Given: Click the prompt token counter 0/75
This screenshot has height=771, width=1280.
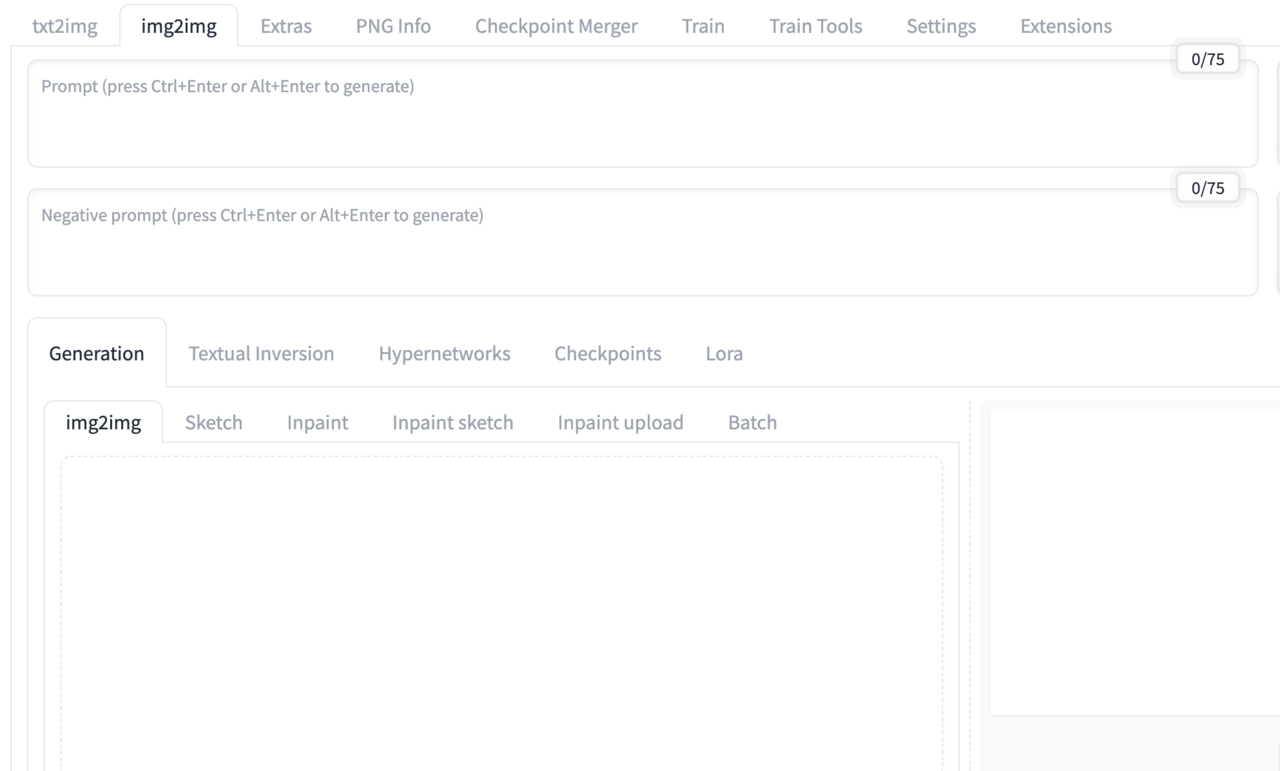Looking at the screenshot, I should 1210,59.
